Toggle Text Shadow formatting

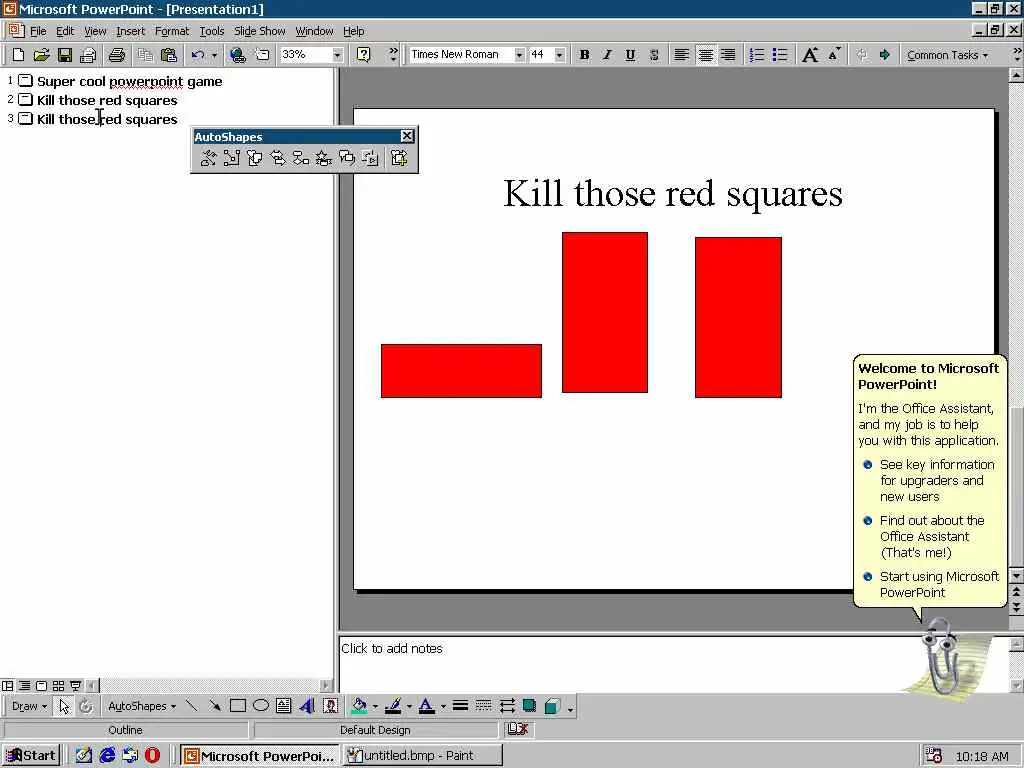(x=654, y=55)
